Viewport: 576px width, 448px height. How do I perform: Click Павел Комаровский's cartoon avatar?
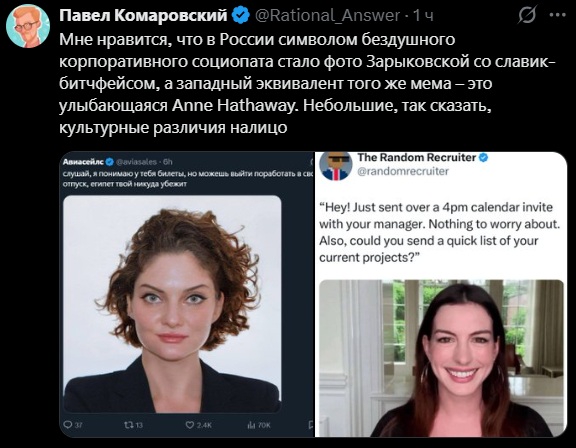[28, 26]
